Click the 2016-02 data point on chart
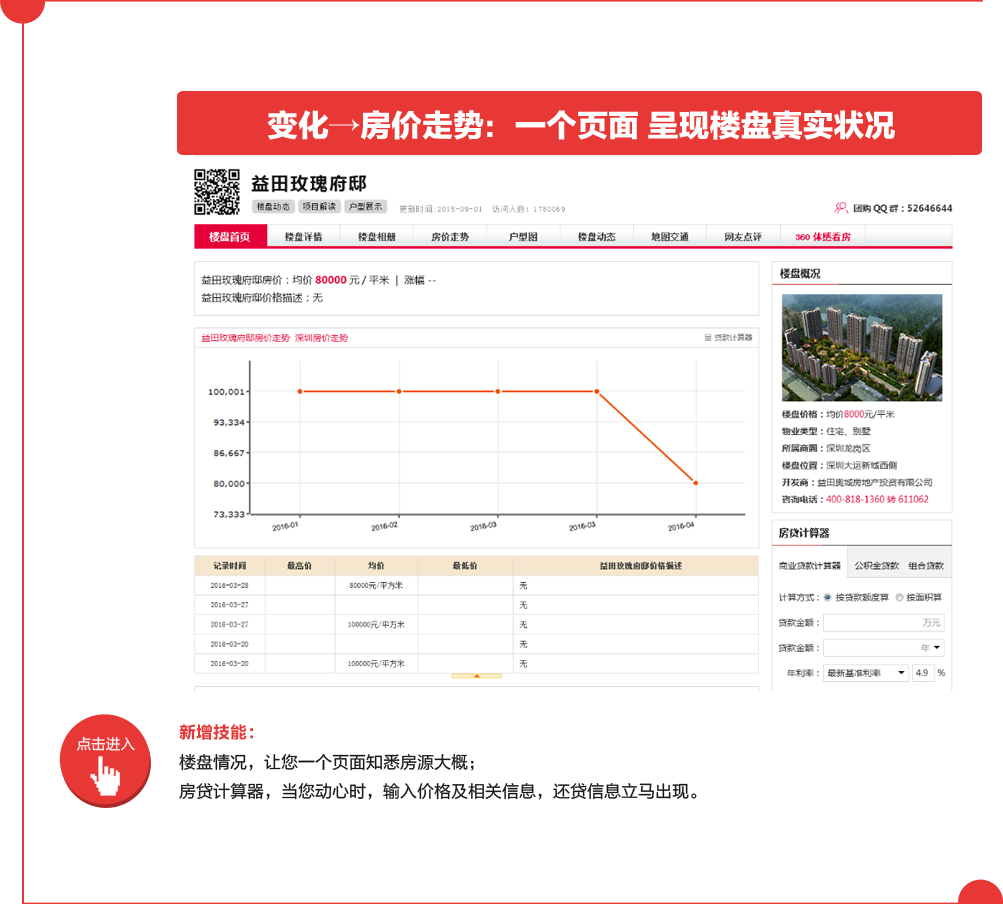Viewport: 1003px width, 904px height. (399, 392)
